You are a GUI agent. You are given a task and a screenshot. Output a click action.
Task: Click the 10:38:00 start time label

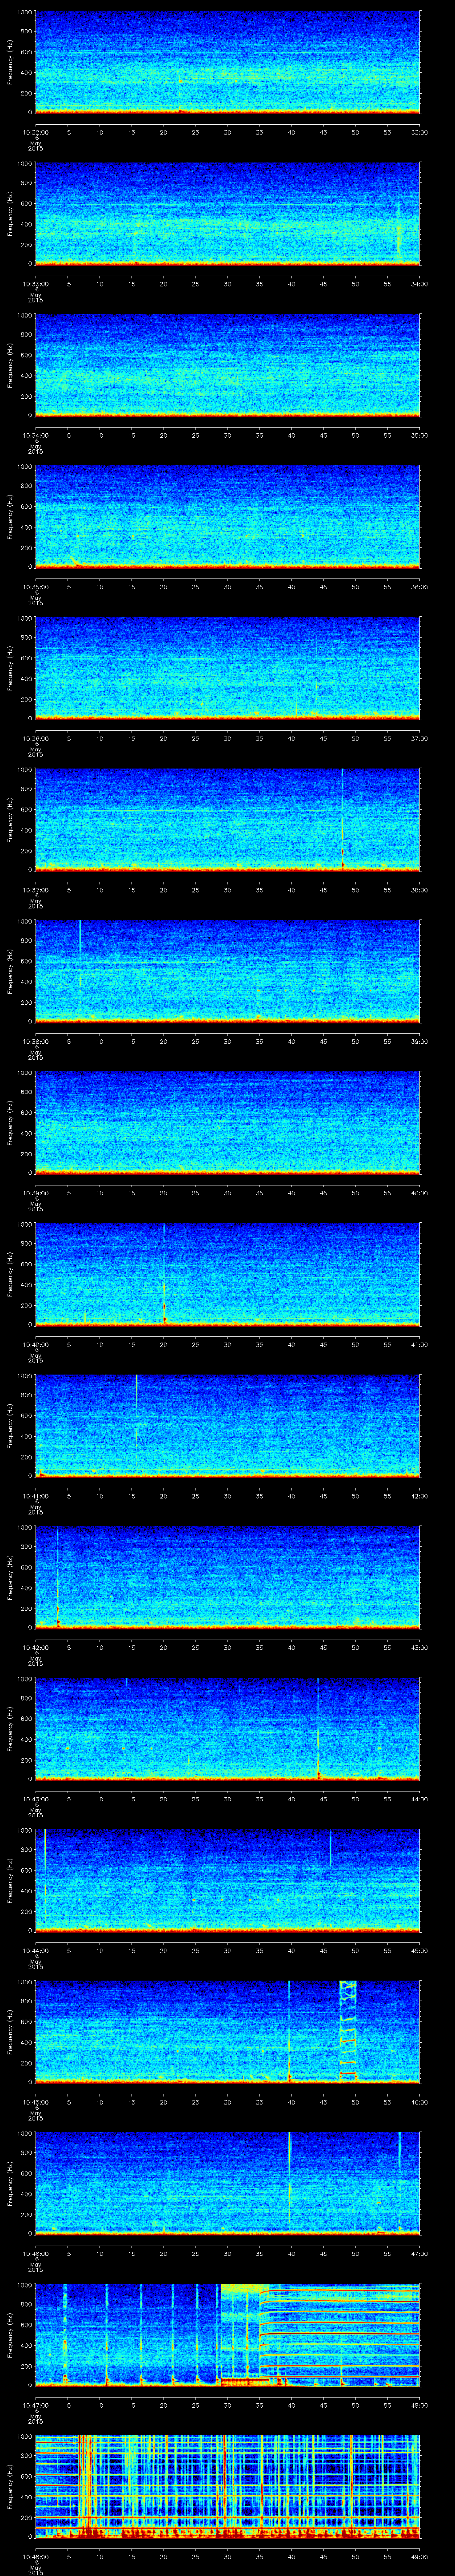point(35,1041)
